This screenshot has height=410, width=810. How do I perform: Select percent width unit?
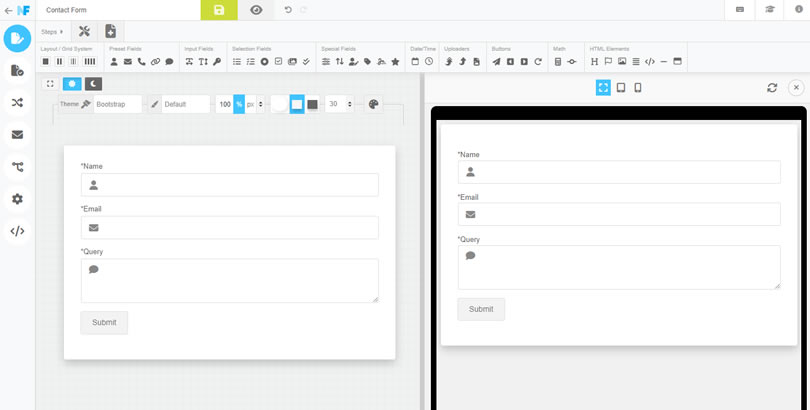coord(239,104)
